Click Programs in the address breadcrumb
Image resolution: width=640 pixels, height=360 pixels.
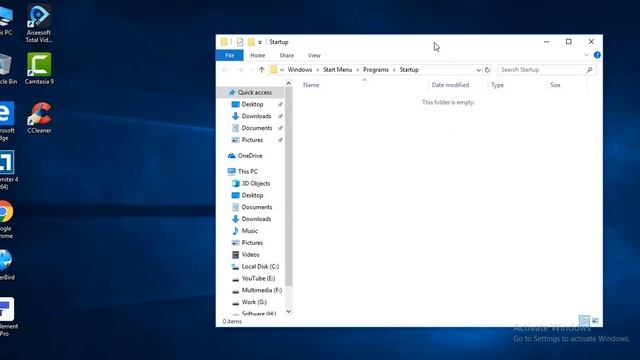pyautogui.click(x=376, y=70)
